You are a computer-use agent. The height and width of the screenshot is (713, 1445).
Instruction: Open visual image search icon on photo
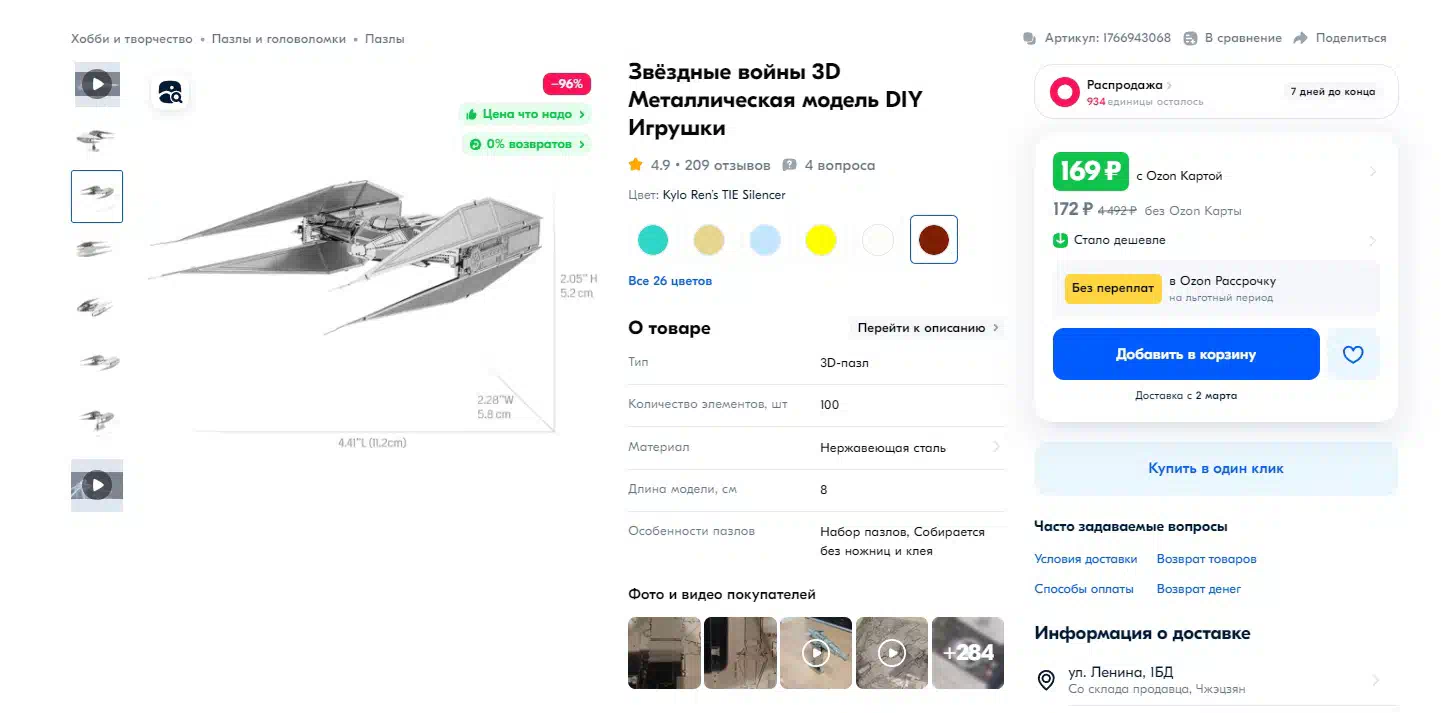click(x=171, y=93)
